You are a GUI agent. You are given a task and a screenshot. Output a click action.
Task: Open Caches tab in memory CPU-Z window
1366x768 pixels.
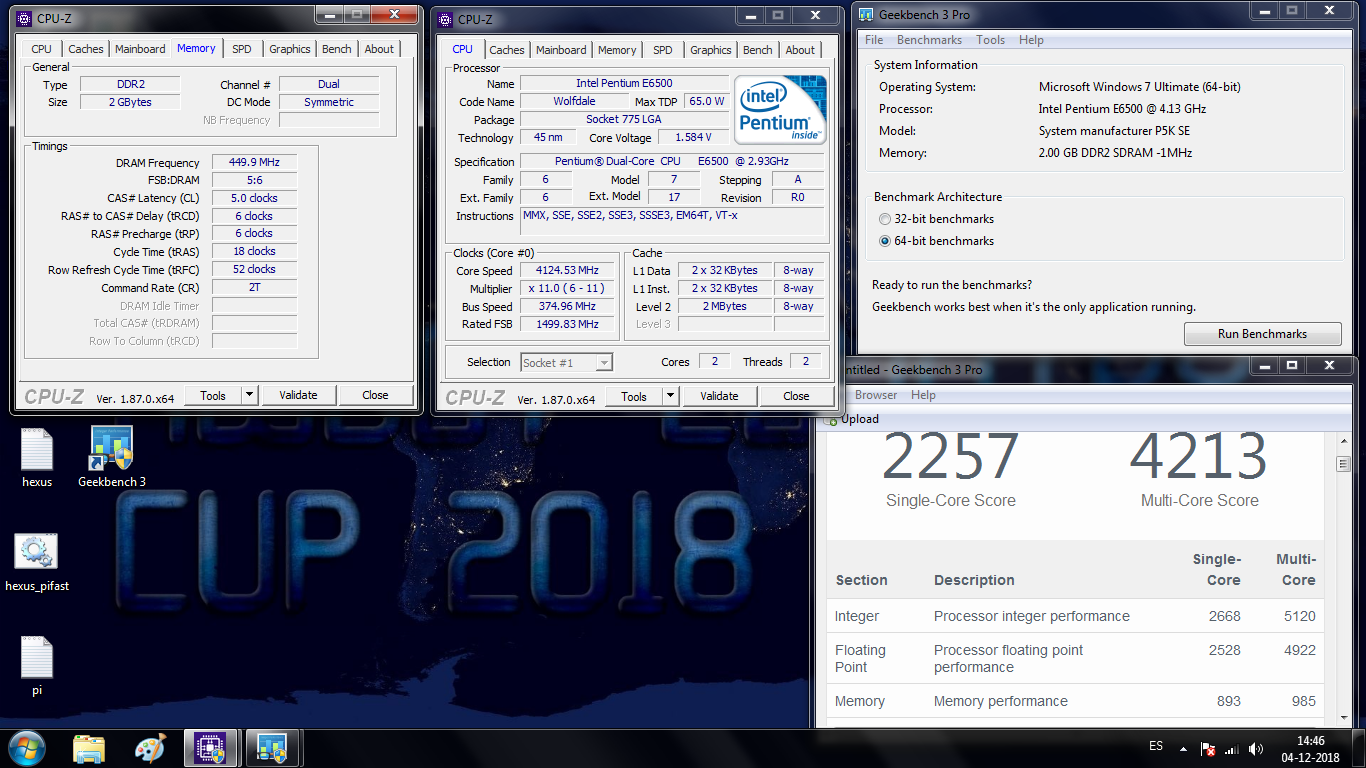pos(86,49)
